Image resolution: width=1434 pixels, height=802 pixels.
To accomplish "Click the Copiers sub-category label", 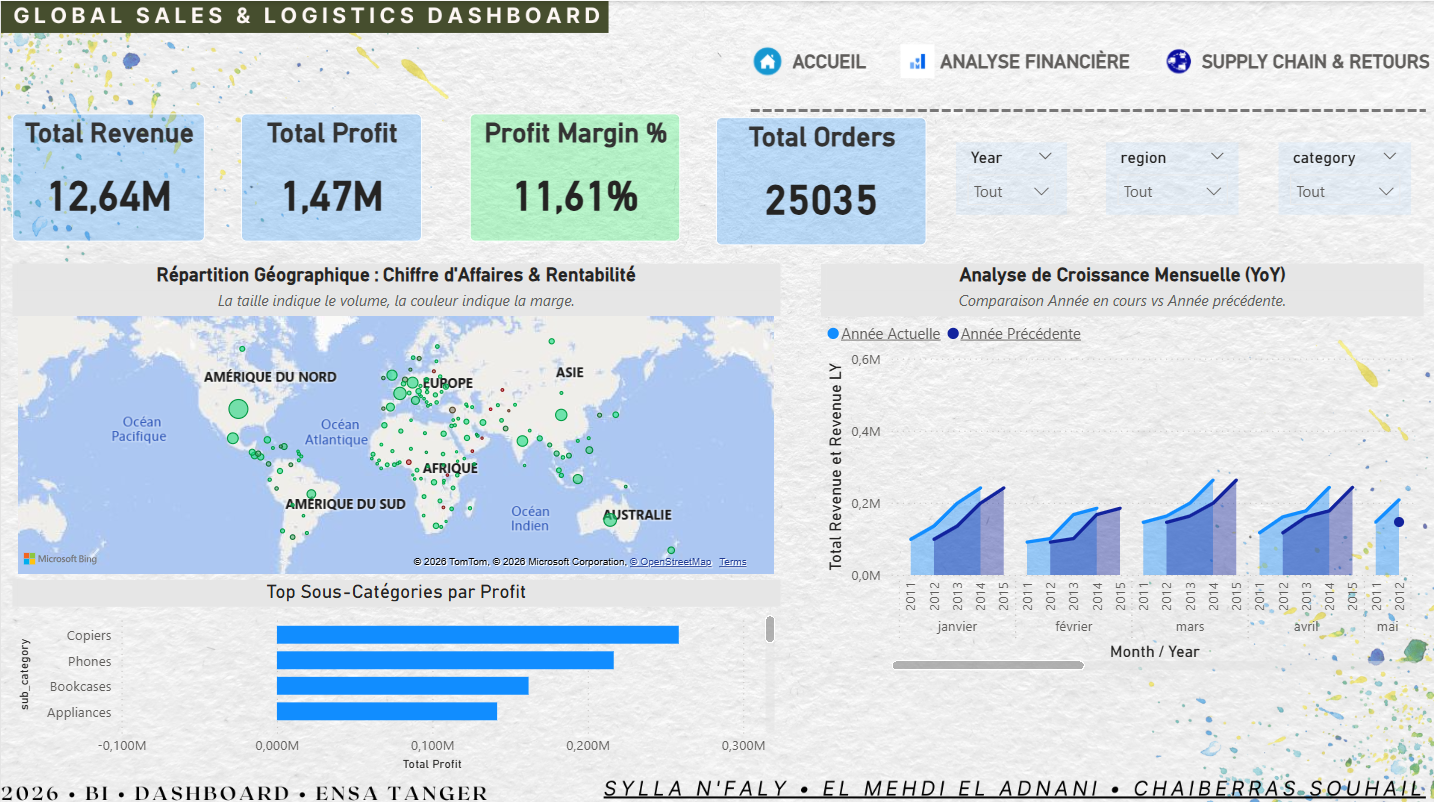I will coord(89,635).
